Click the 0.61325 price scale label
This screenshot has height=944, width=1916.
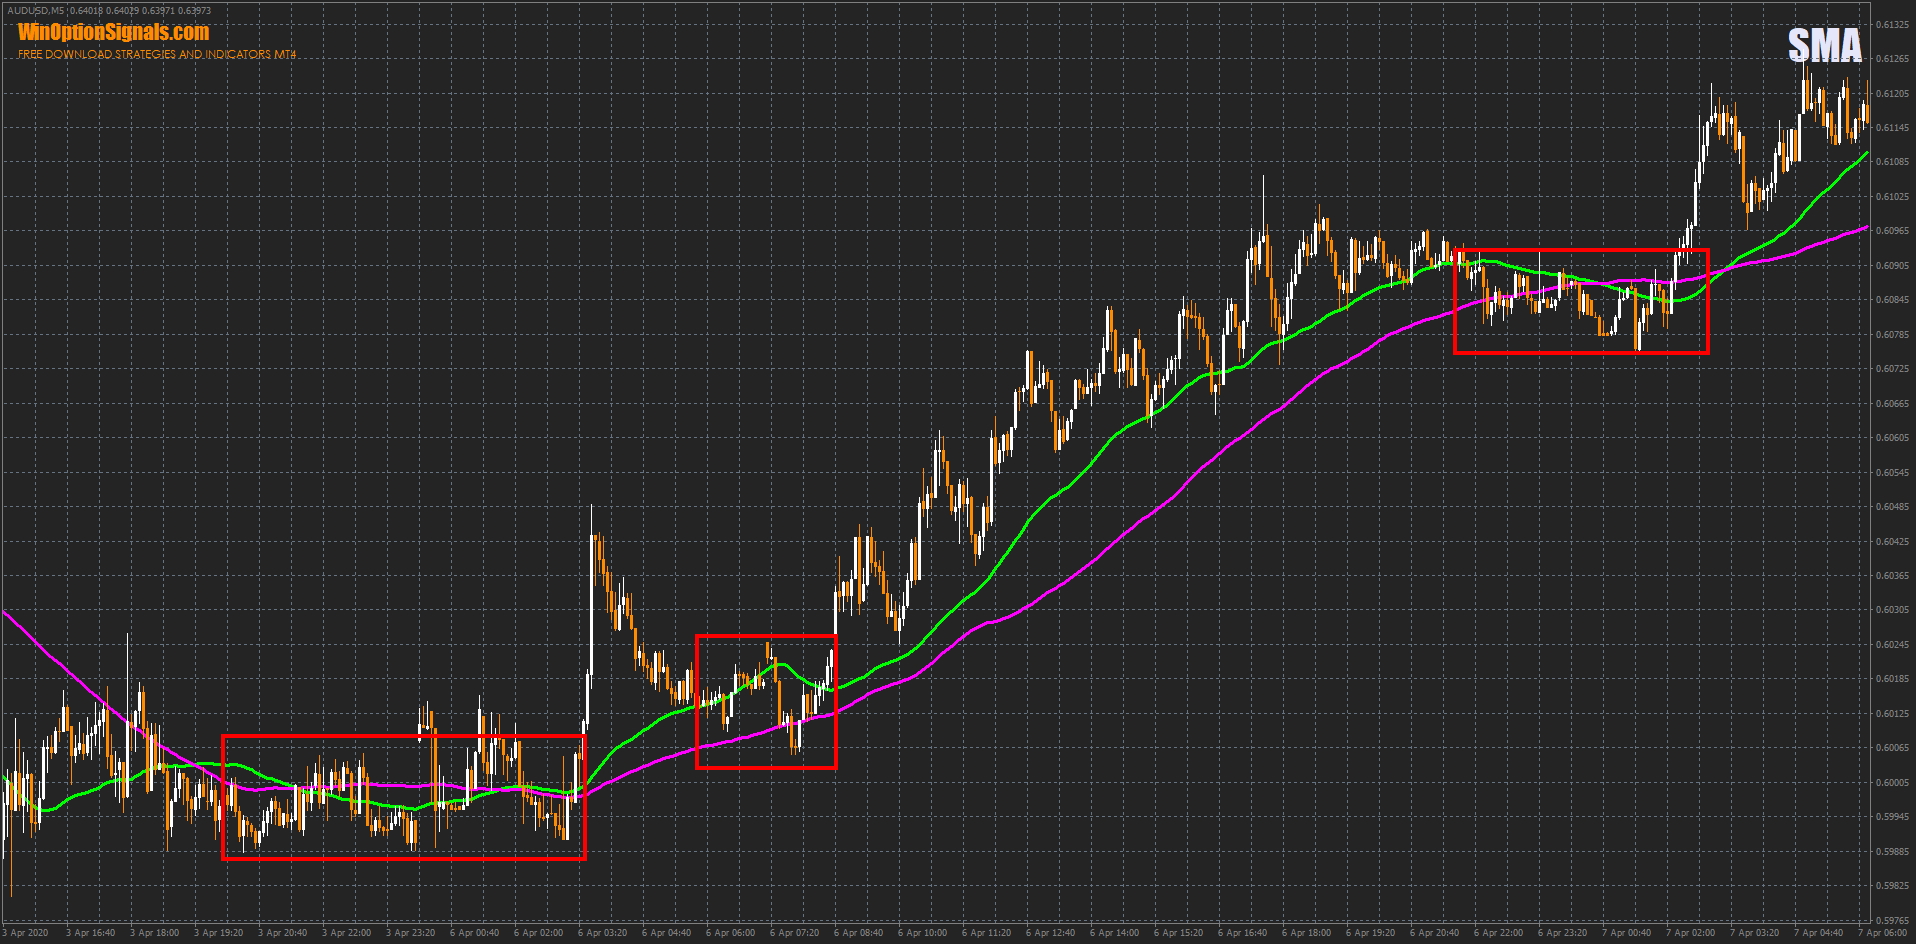[1892, 24]
